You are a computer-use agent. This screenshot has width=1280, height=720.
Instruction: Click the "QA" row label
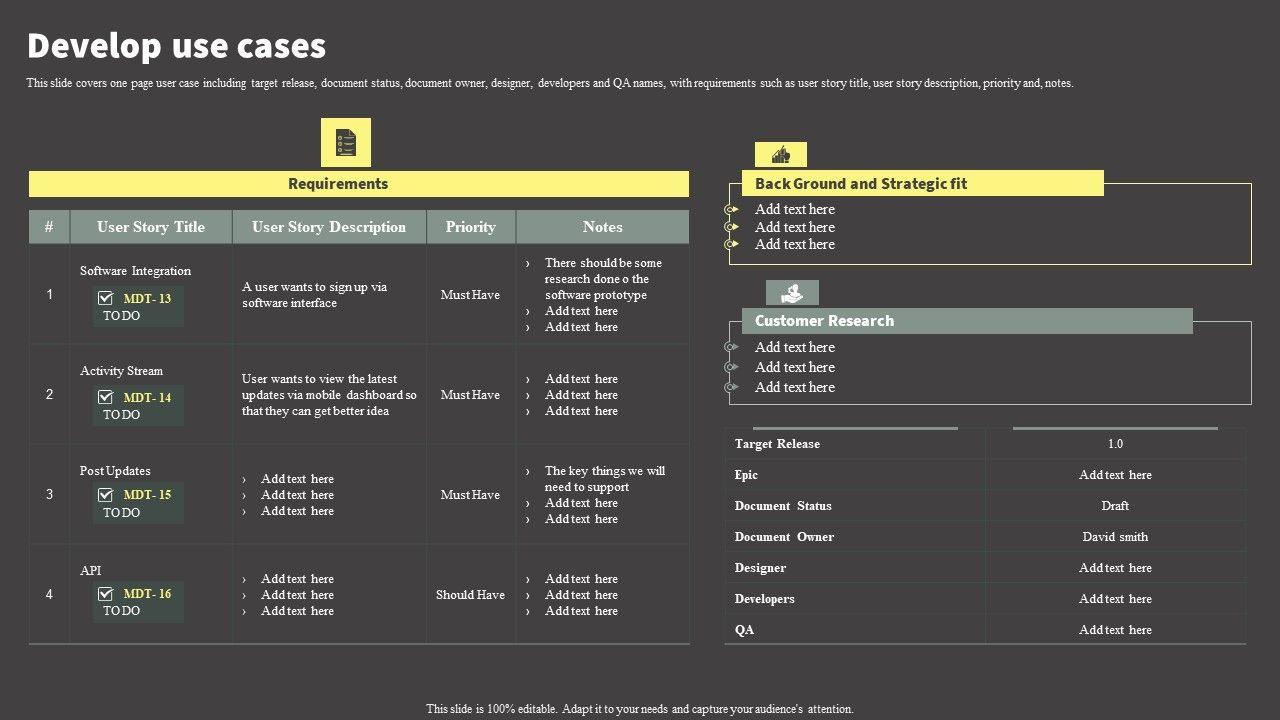tap(744, 630)
